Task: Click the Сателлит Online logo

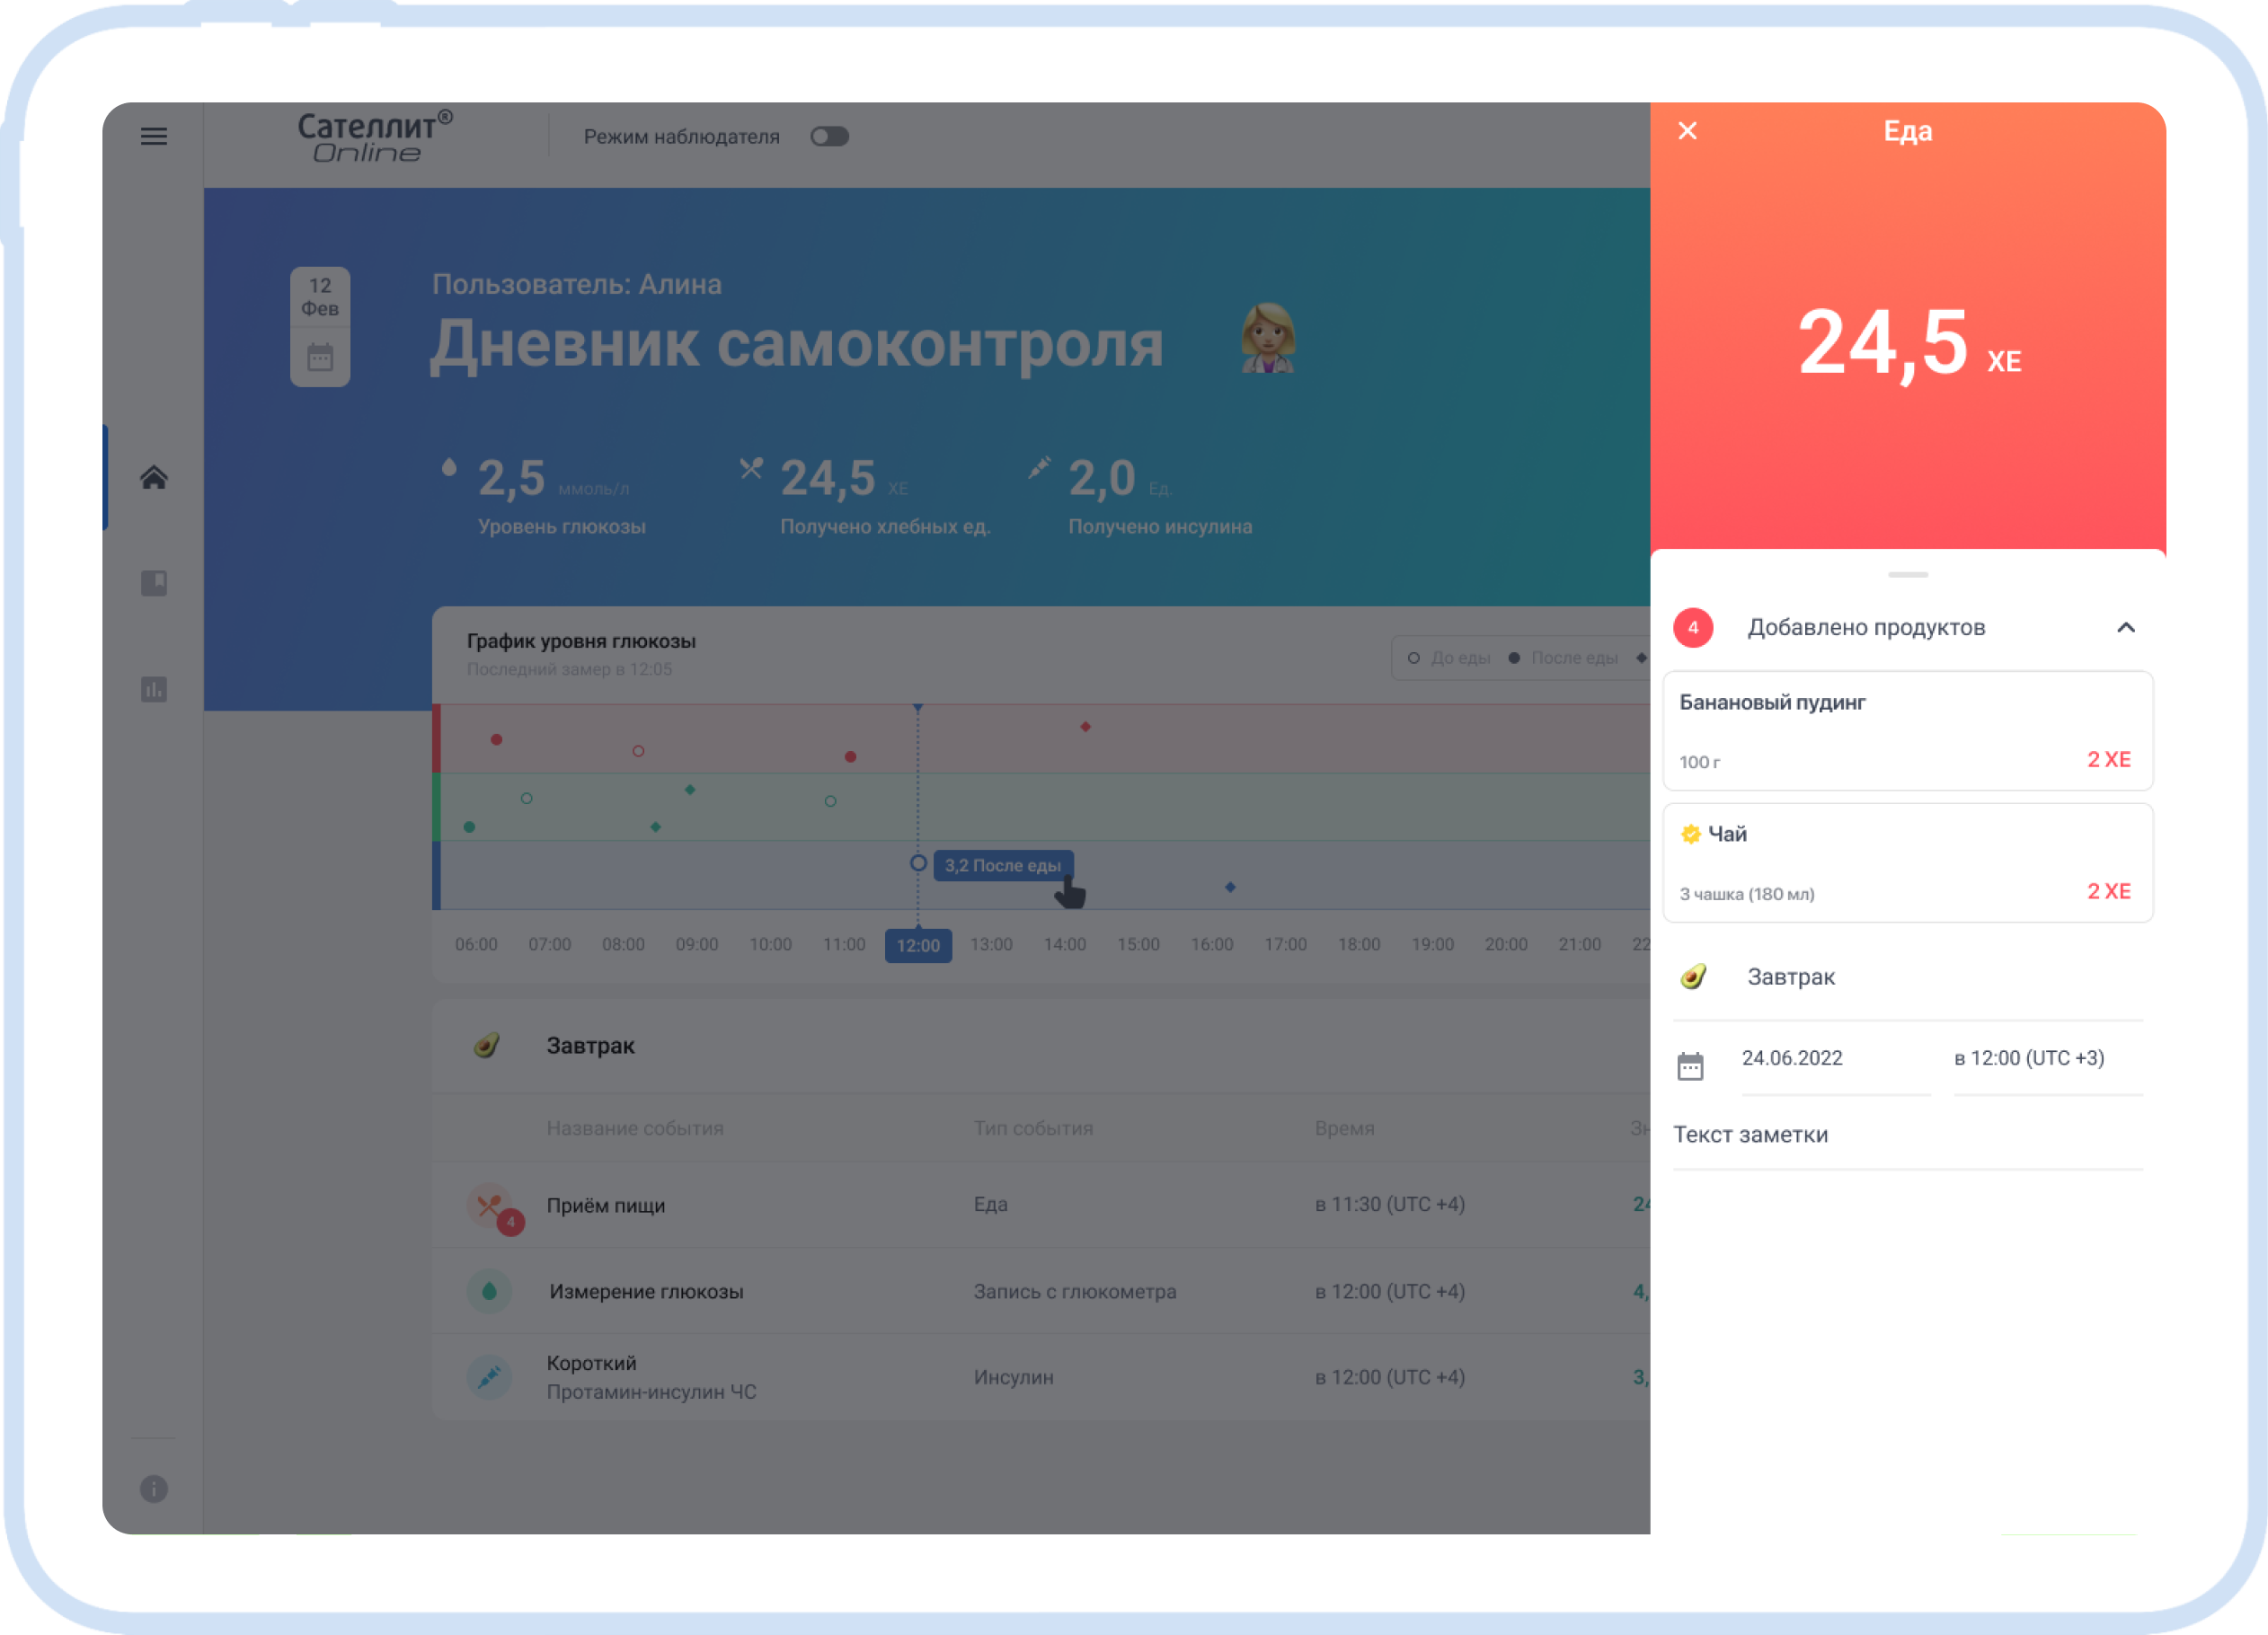Action: coord(374,137)
